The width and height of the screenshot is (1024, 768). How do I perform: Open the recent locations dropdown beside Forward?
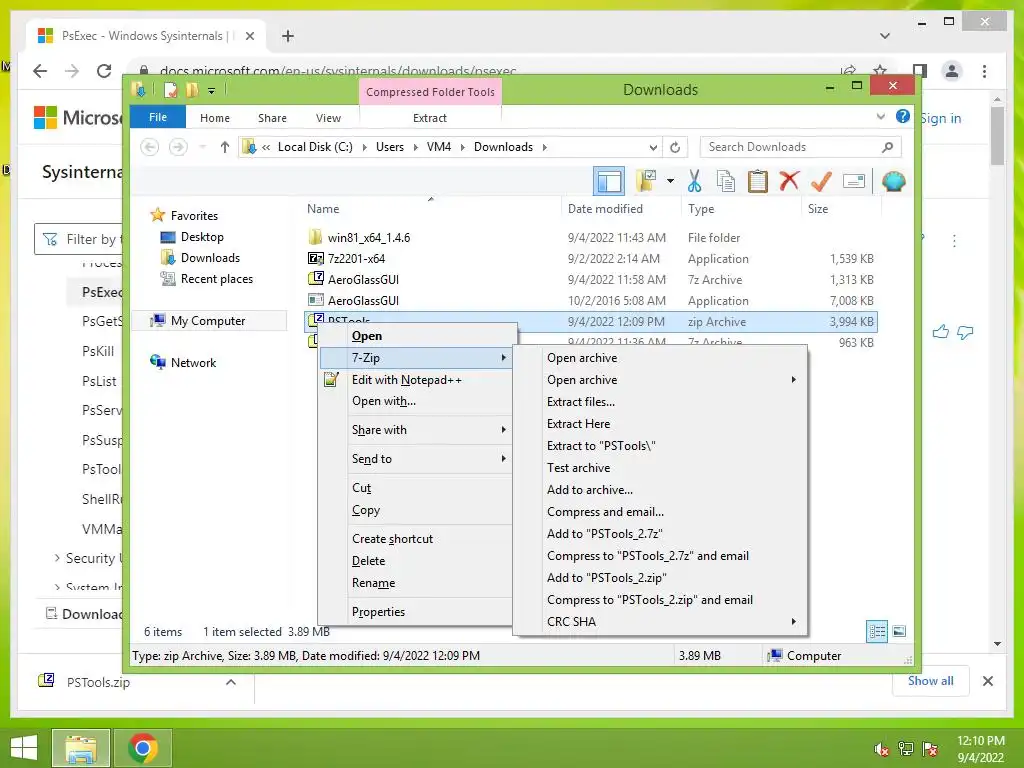(202, 147)
